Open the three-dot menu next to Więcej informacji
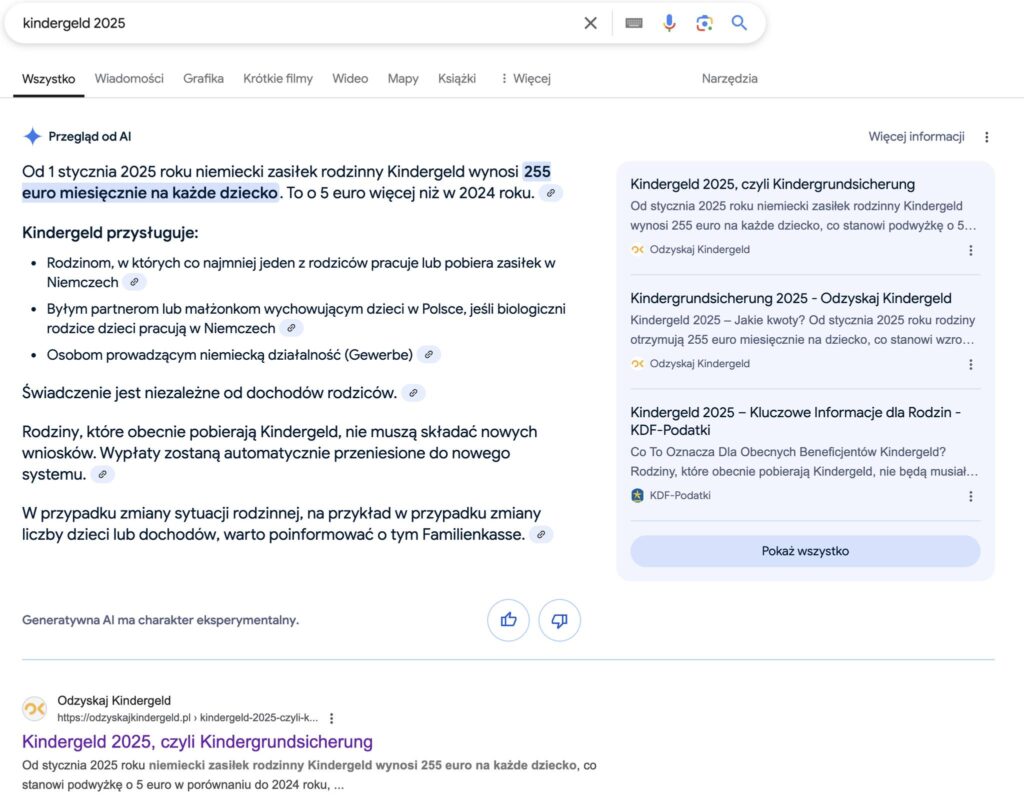1024x807 pixels. pos(987,136)
